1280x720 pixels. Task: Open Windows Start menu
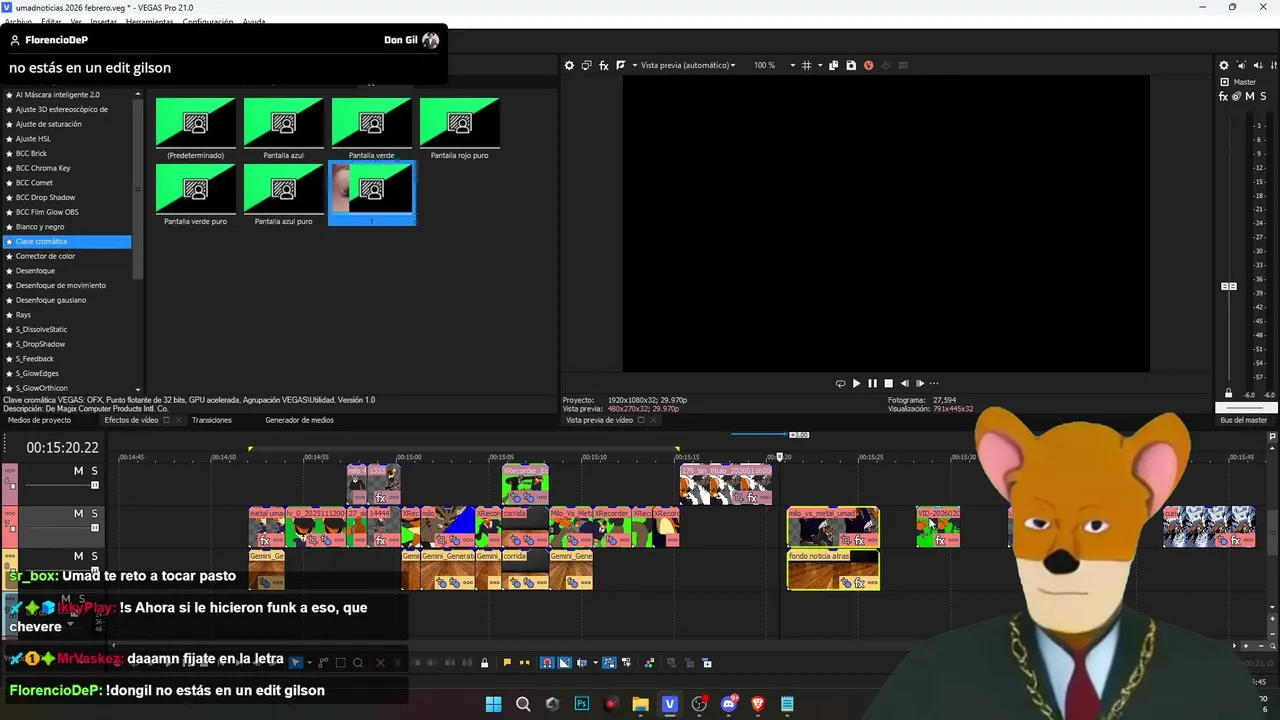[493, 704]
